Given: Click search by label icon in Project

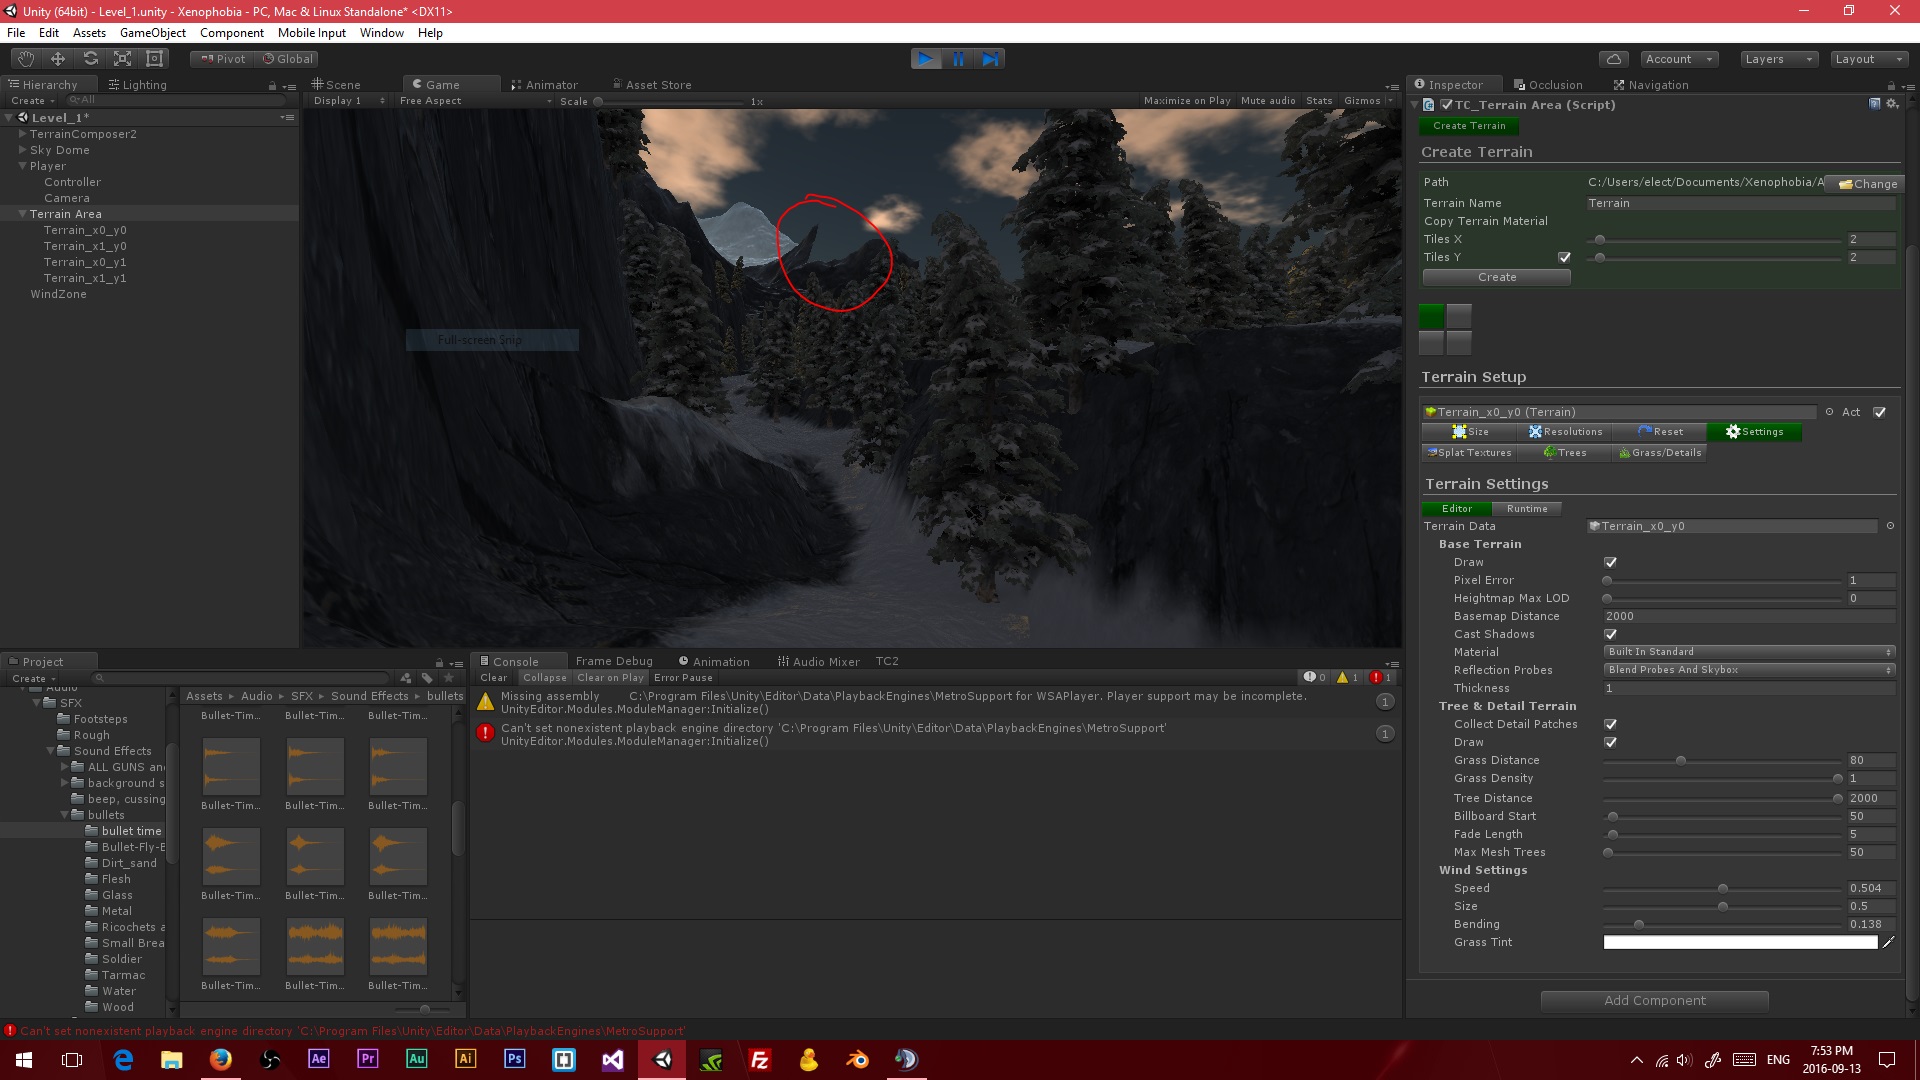Looking at the screenshot, I should click(427, 678).
